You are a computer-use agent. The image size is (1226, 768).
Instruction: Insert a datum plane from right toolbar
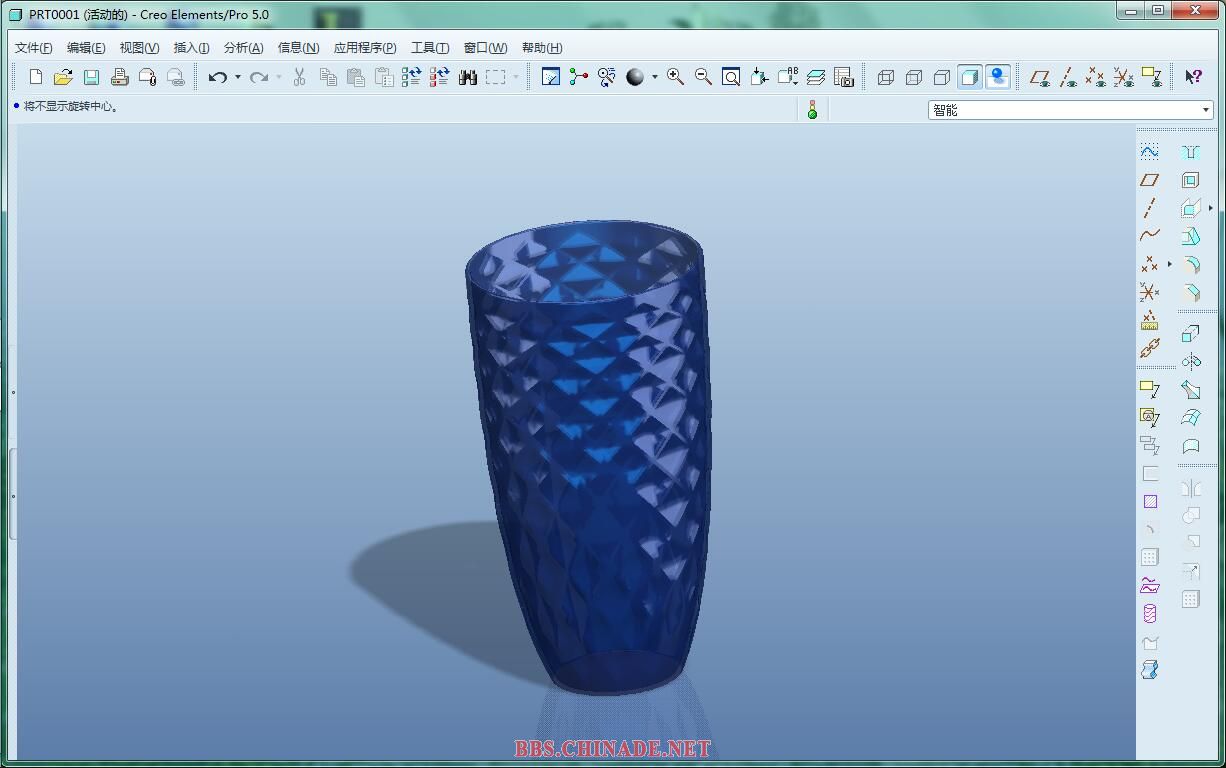click(x=1149, y=180)
